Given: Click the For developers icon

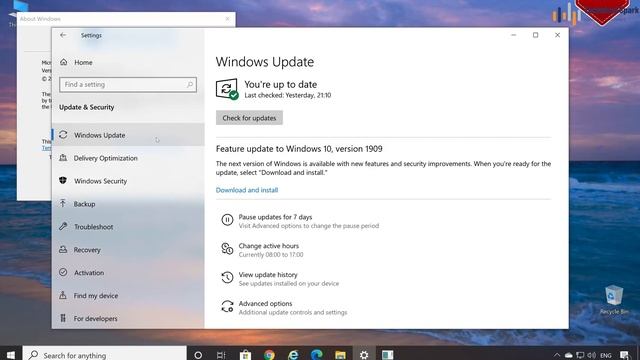Looking at the screenshot, I should [x=63, y=318].
